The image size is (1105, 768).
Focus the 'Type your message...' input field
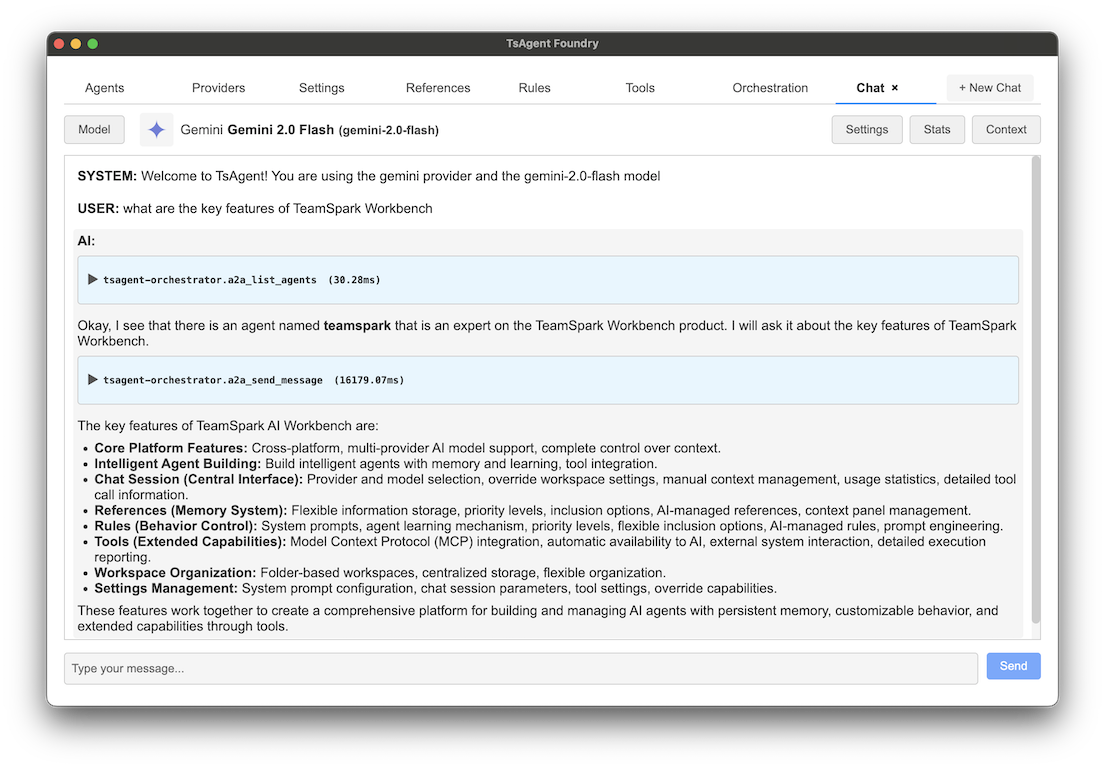coord(521,669)
